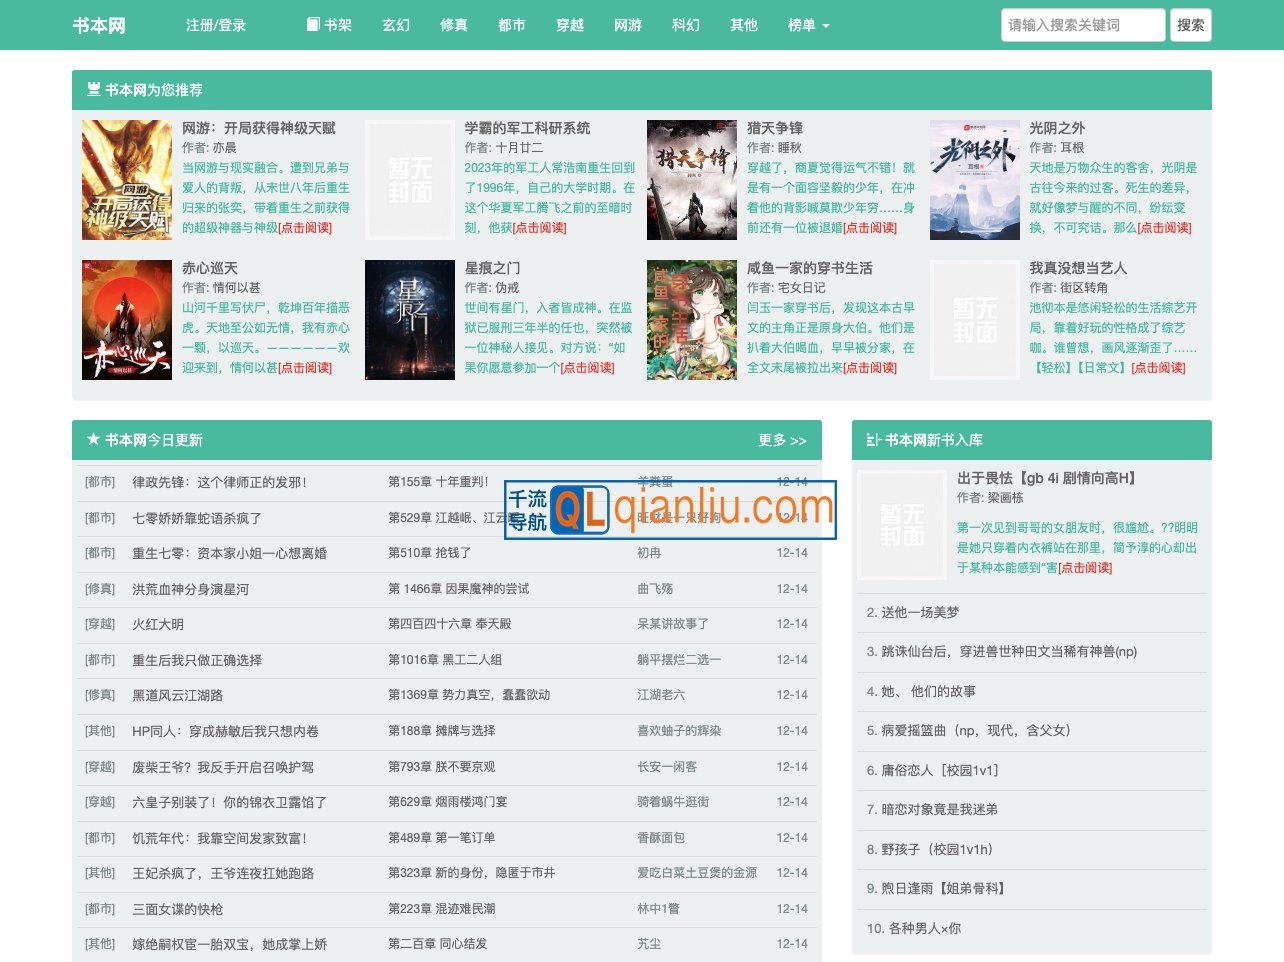
Task: Focus the search keyword input field
Action: [x=1082, y=25]
